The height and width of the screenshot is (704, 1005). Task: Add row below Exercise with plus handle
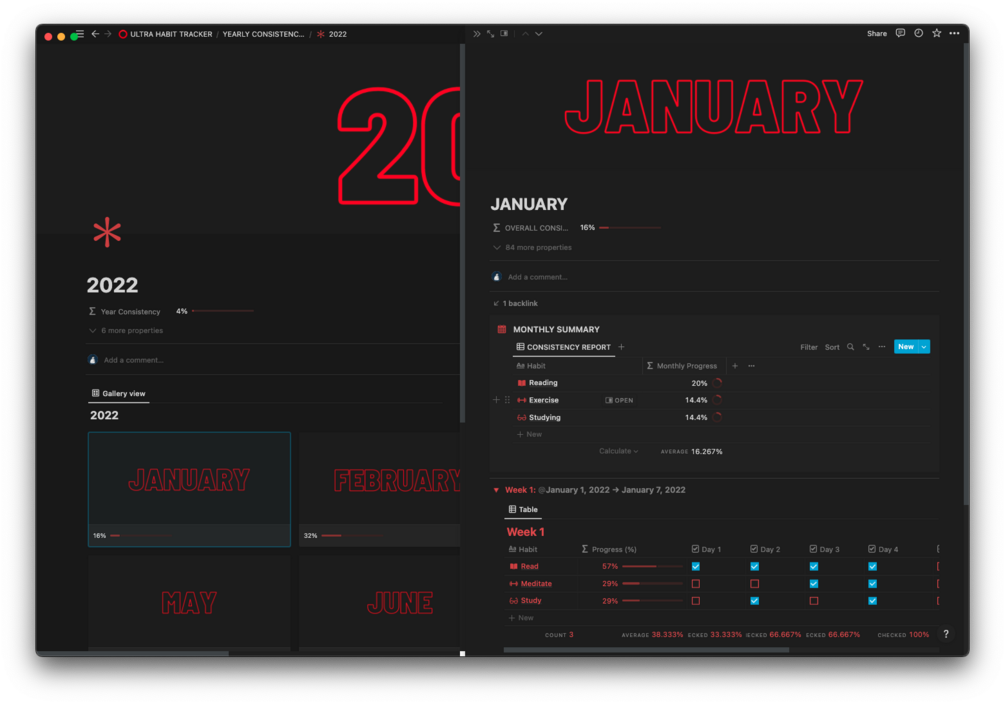(x=496, y=400)
